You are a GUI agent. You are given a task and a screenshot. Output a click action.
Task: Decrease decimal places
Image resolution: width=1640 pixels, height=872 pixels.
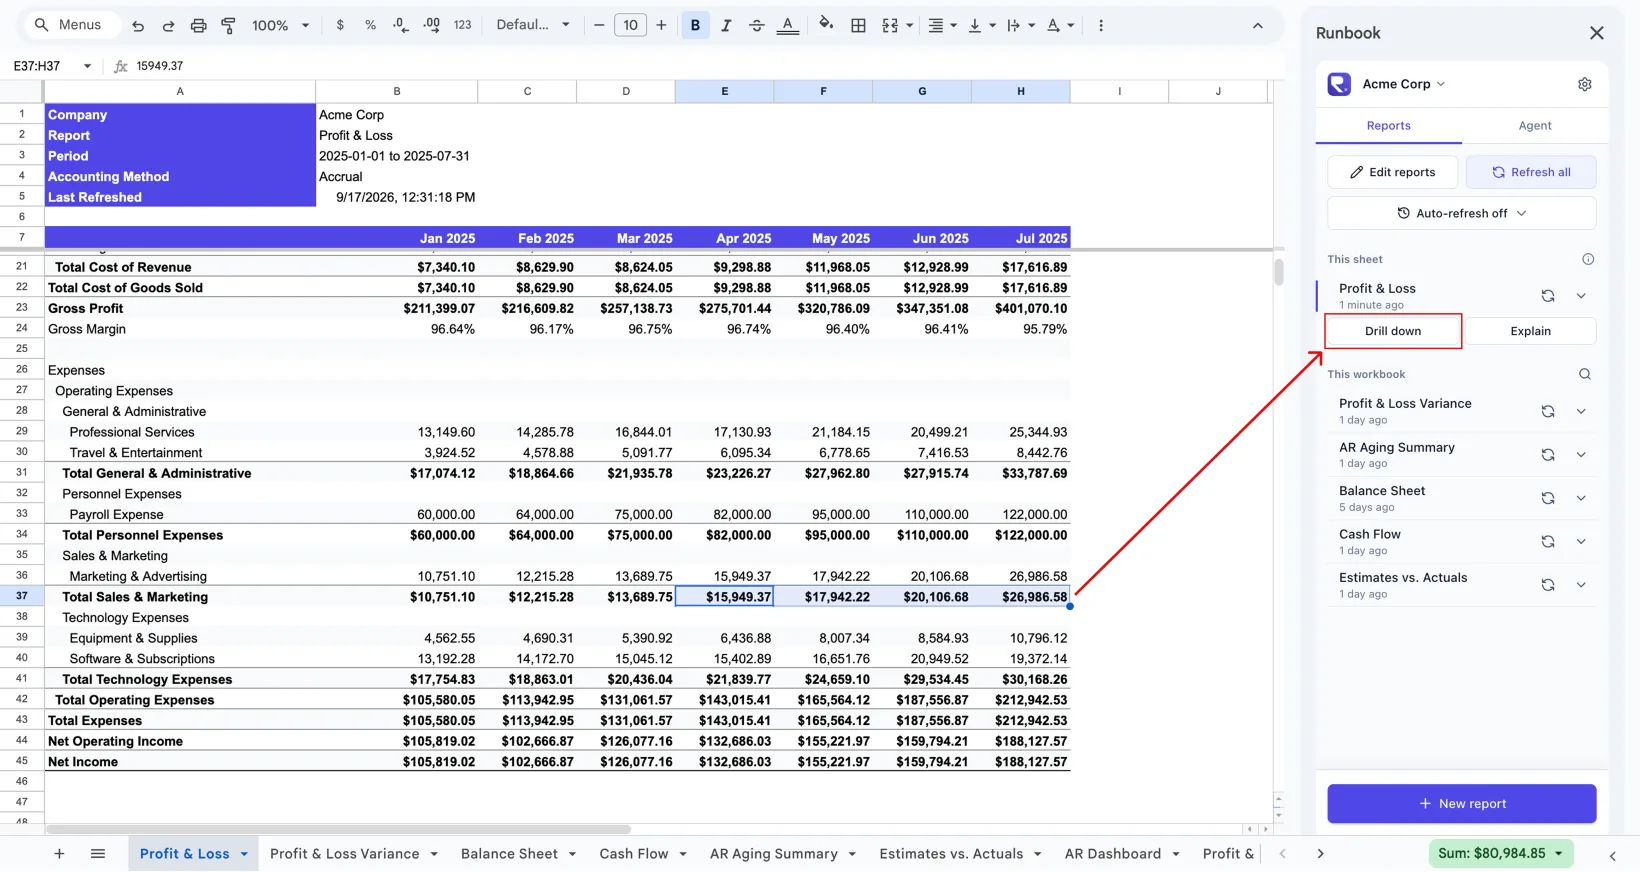click(x=400, y=25)
